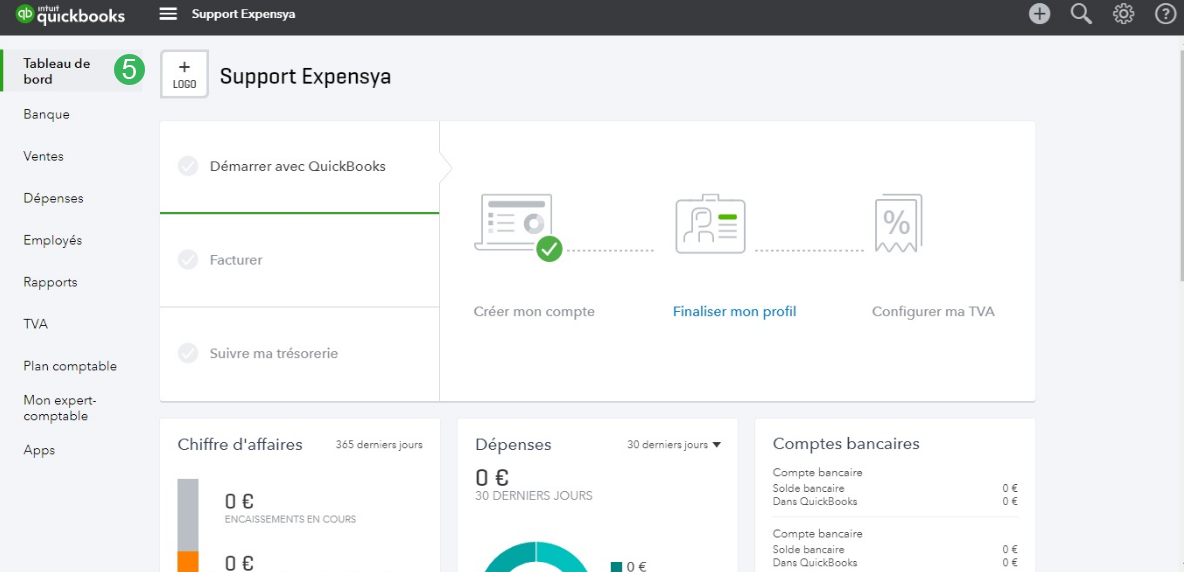Open Tableau de bord in sidebar

coord(72,71)
